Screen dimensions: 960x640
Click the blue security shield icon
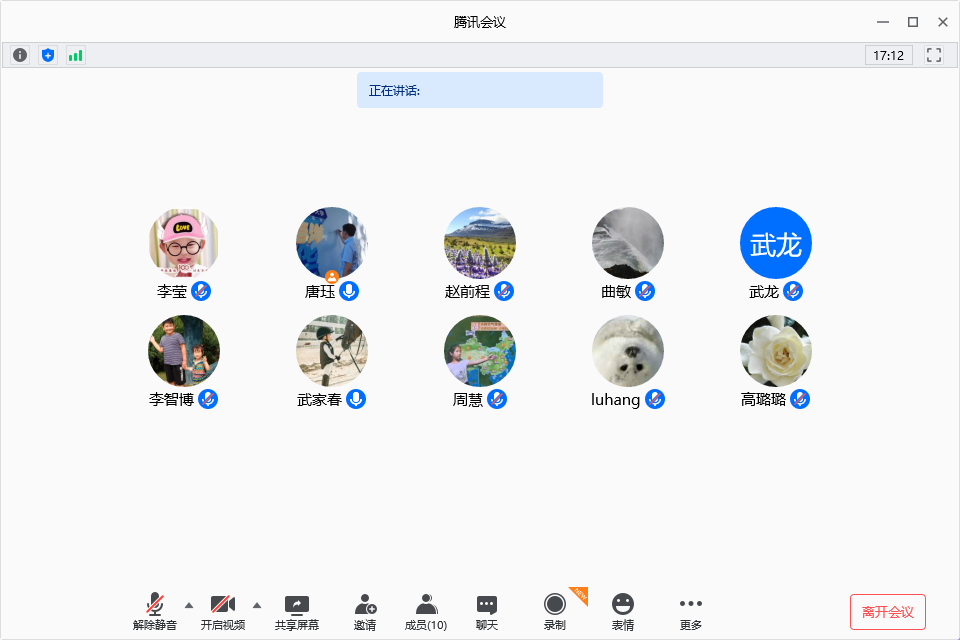48,55
